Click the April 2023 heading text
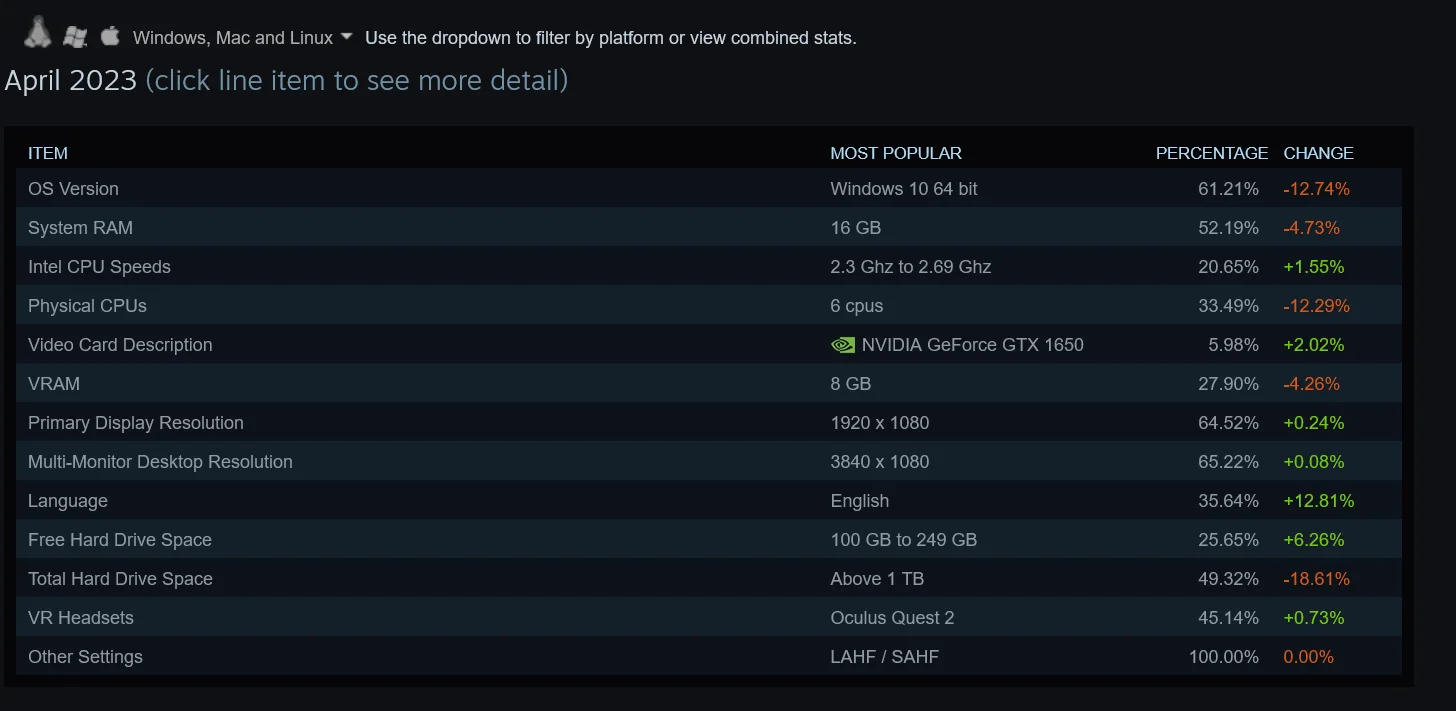Viewport: 1456px width, 711px height. click(x=70, y=80)
